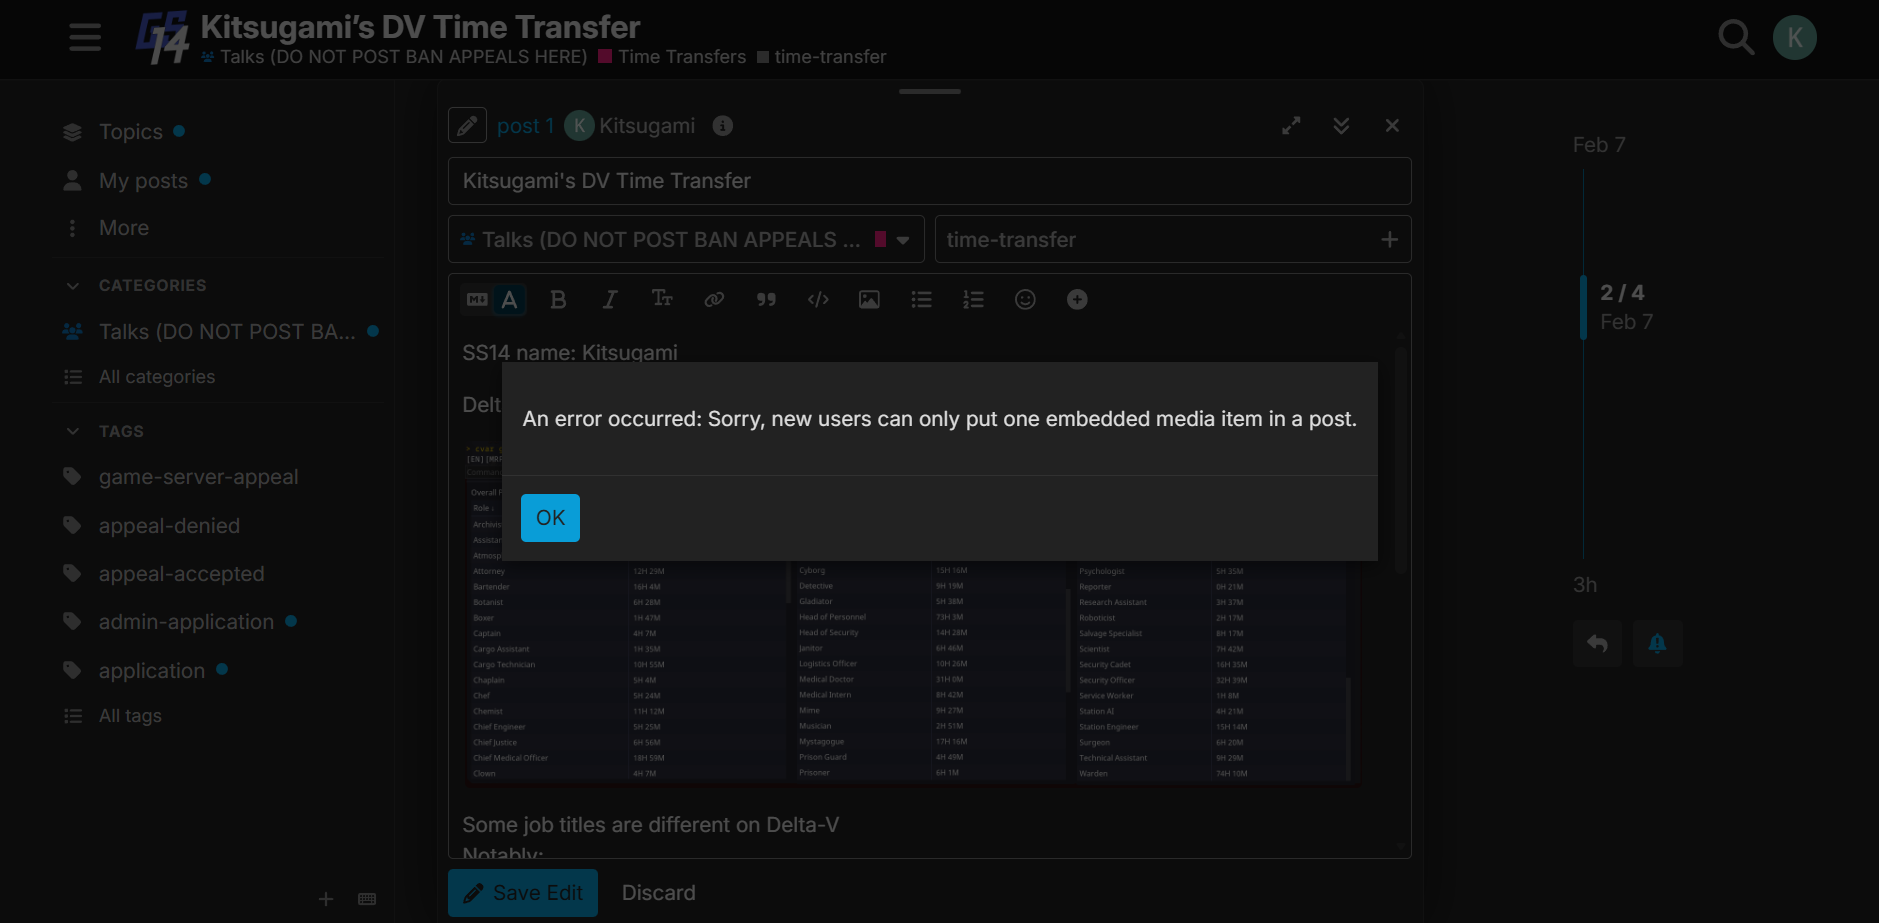This screenshot has width=1879, height=923.
Task: Open the category selector dropdown
Action: [686, 240]
